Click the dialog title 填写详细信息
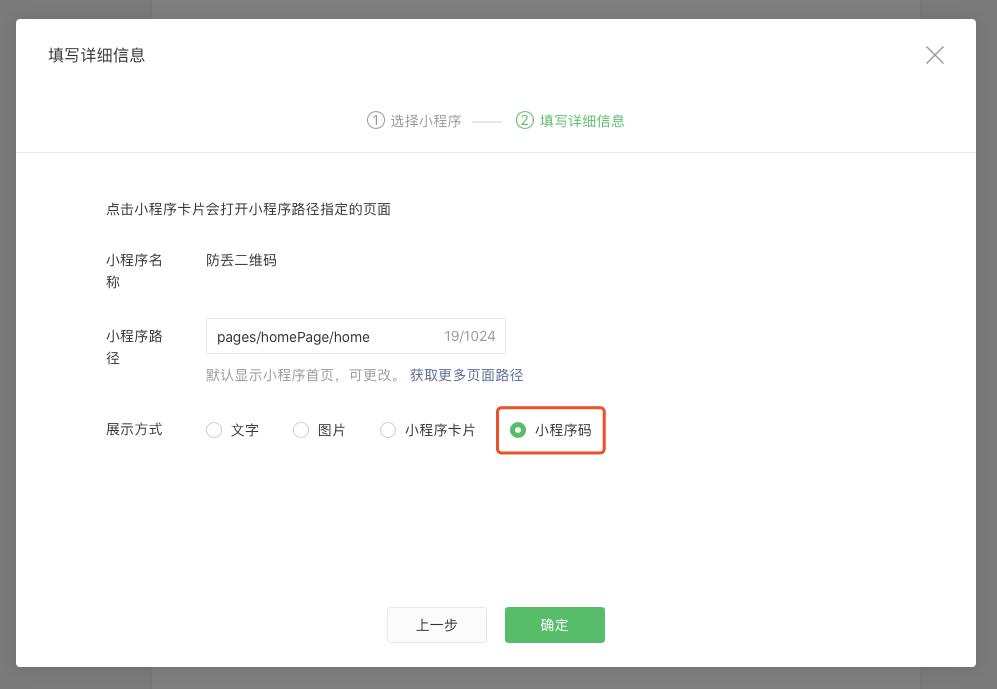The image size is (997, 689). (97, 55)
